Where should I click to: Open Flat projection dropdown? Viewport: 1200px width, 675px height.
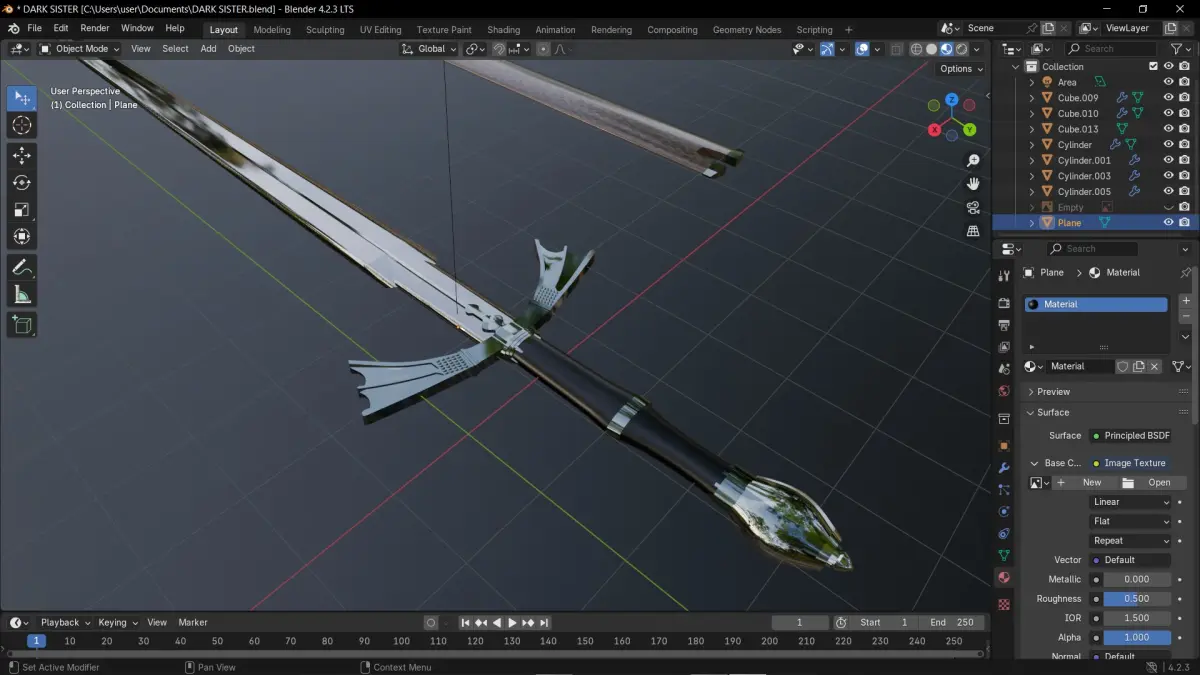(1130, 521)
